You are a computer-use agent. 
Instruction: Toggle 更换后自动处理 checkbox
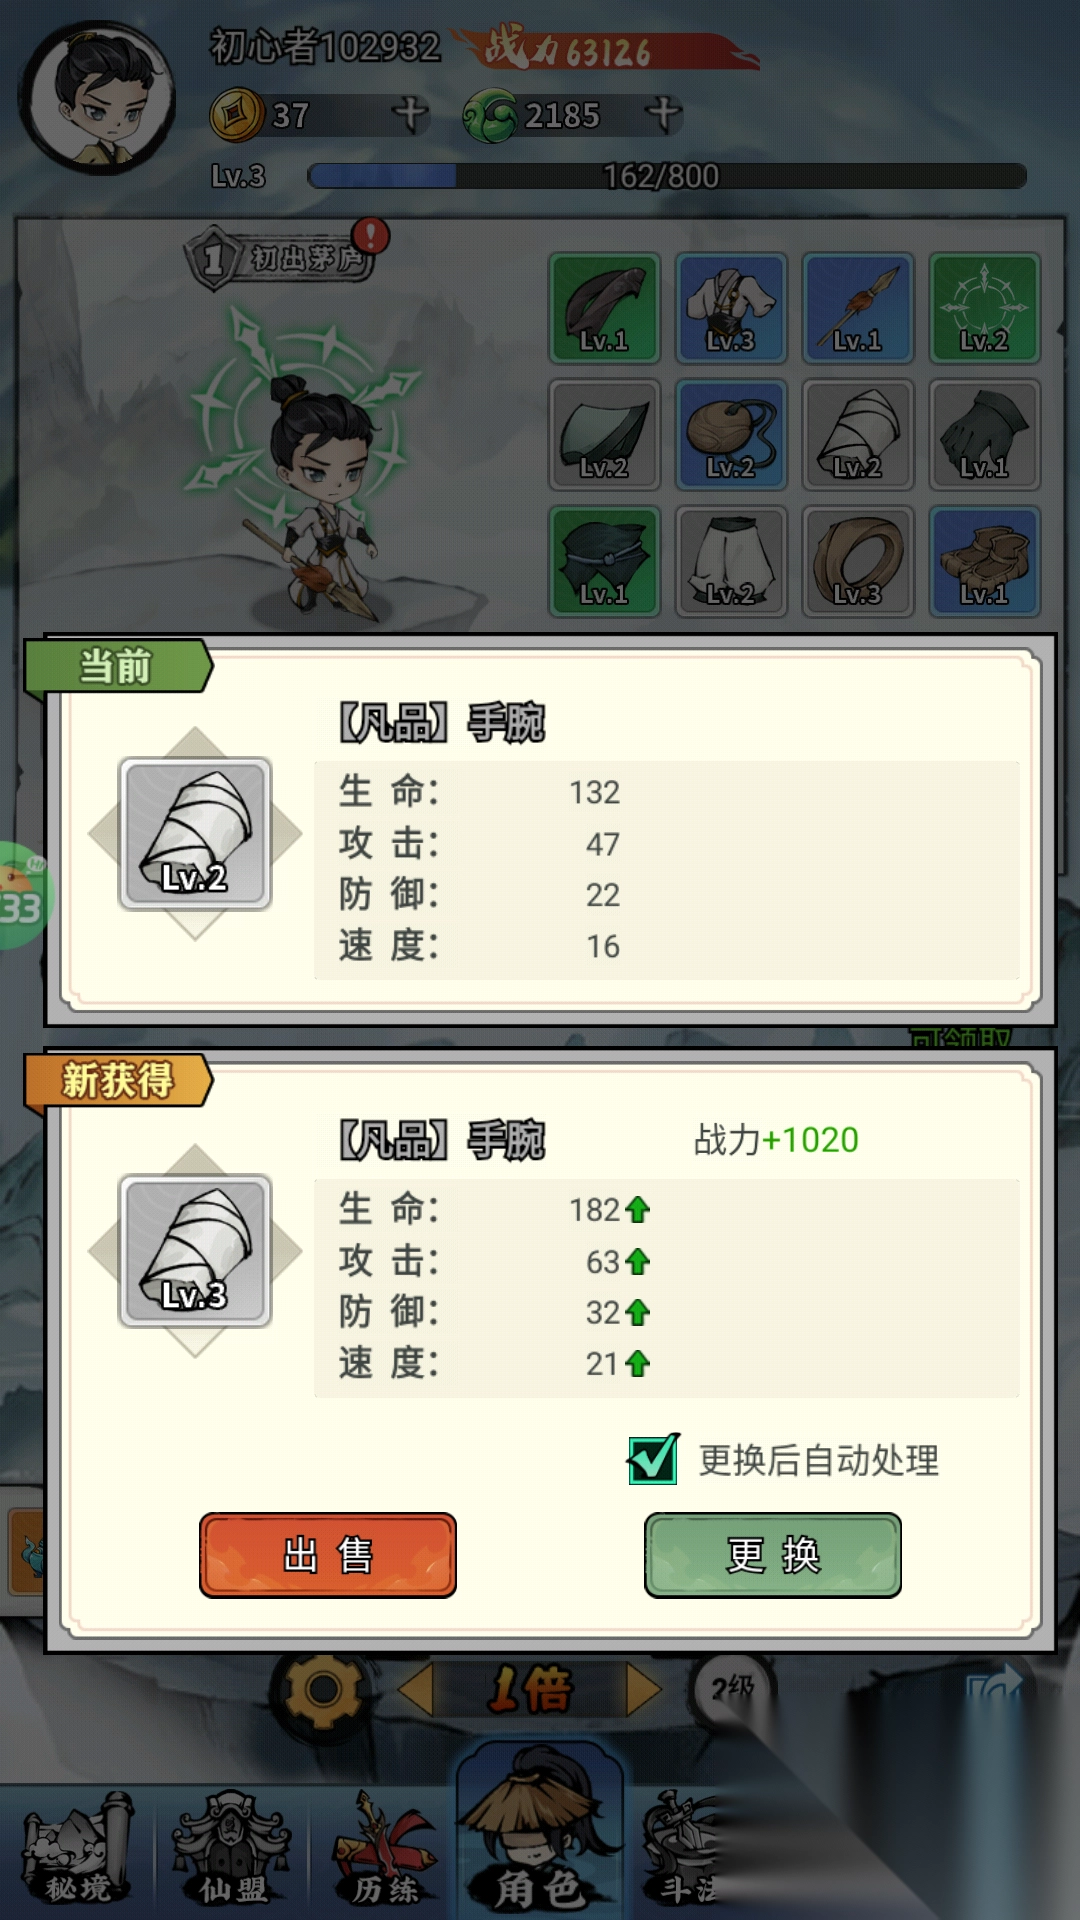click(x=653, y=1459)
